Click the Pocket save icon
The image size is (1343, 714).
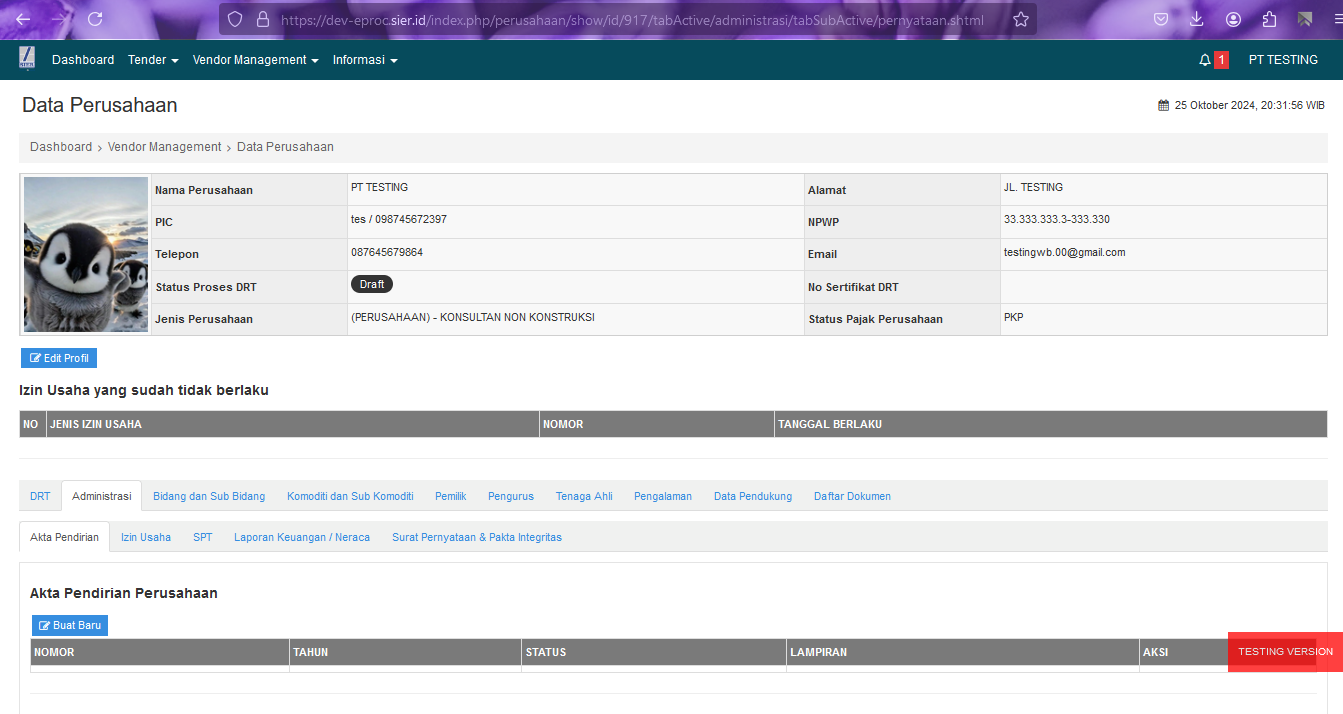(1161, 19)
